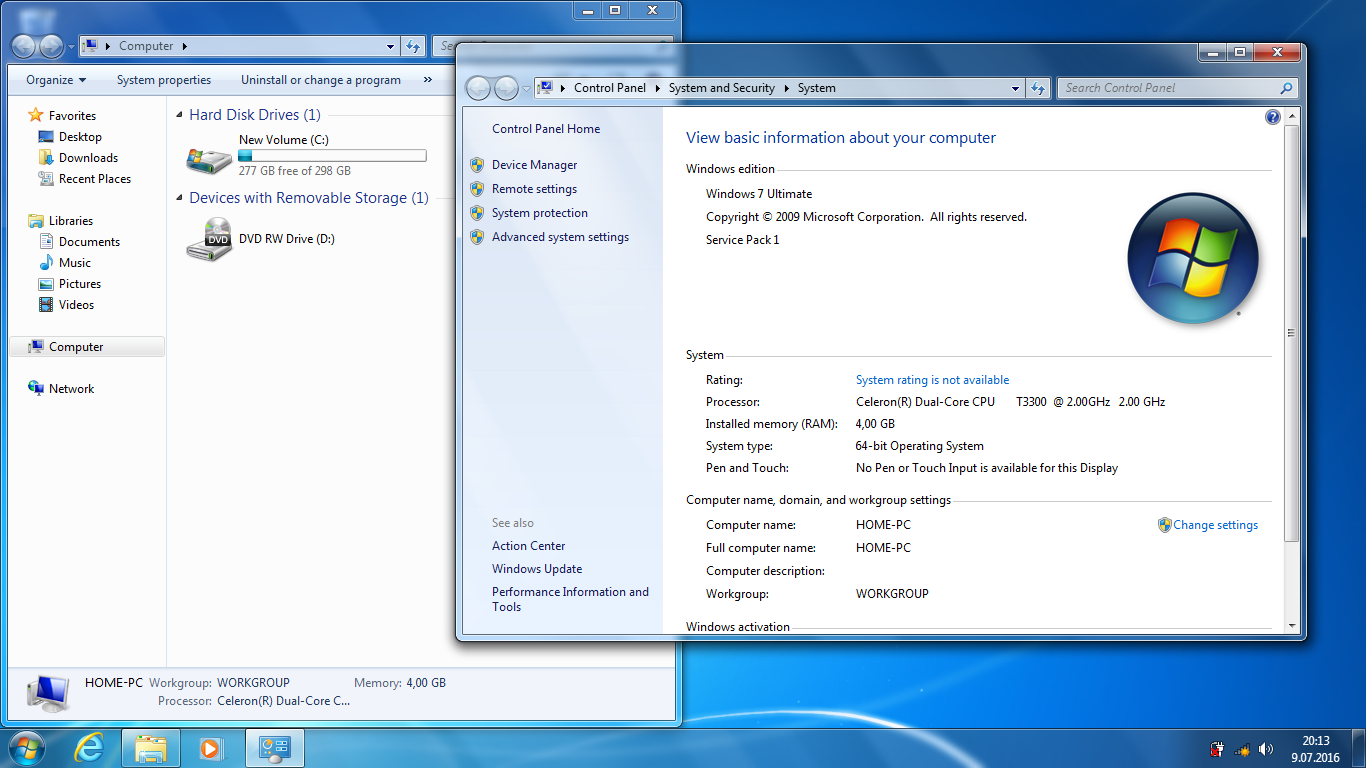
Task: Click scroll-down arrow in System window scrollbar
Action: click(1292, 625)
